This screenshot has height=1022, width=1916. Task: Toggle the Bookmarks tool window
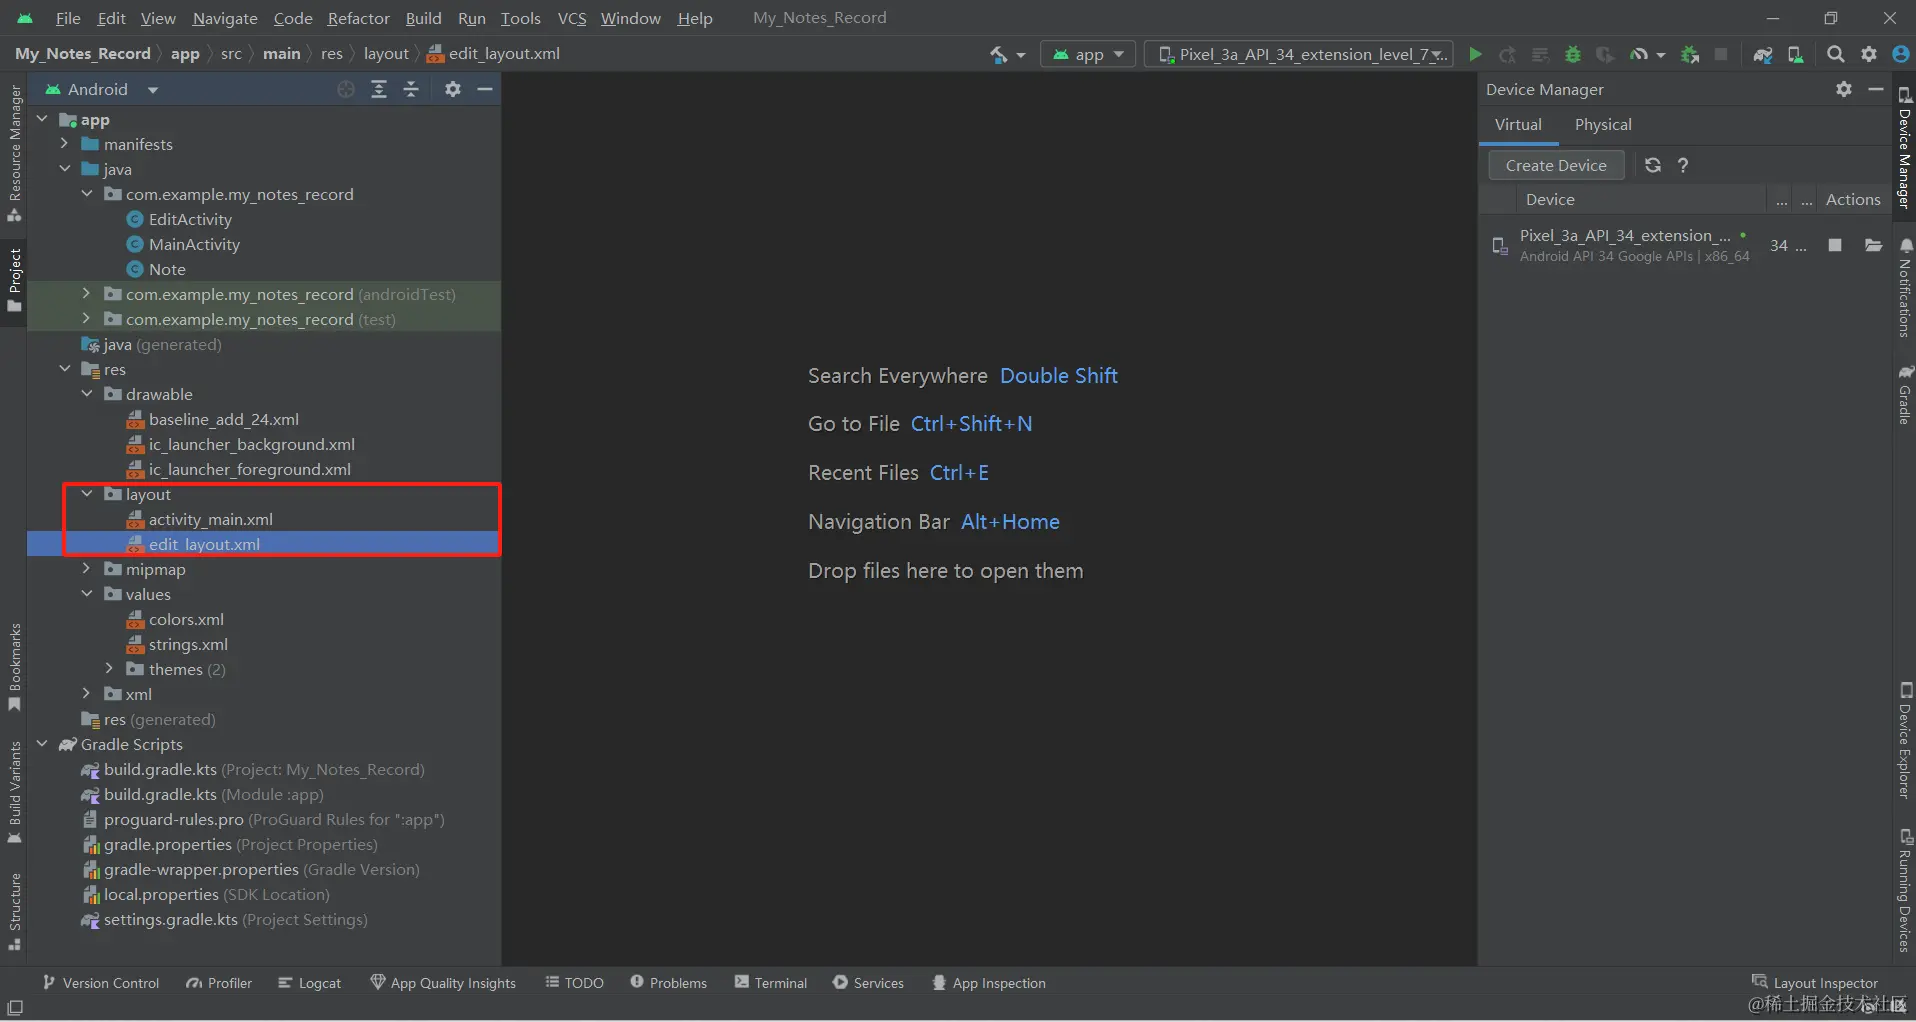(x=14, y=667)
